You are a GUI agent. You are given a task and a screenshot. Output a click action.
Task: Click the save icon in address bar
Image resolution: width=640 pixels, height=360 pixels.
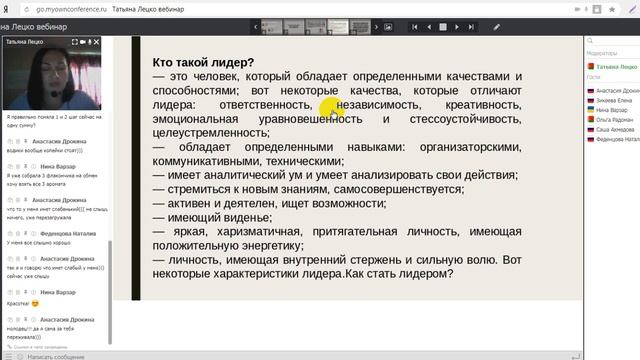tap(597, 9)
